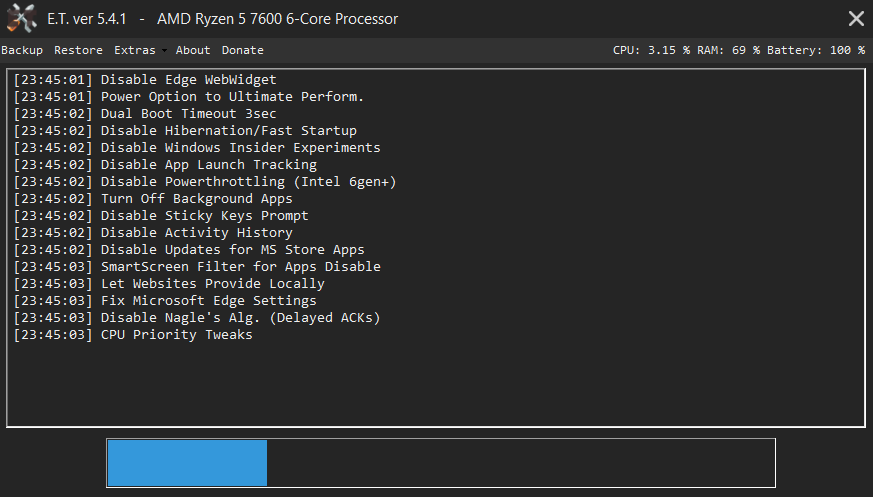Select log line 'Disable Nagle's Alg. (Delayed ACKs)'

pos(197,317)
